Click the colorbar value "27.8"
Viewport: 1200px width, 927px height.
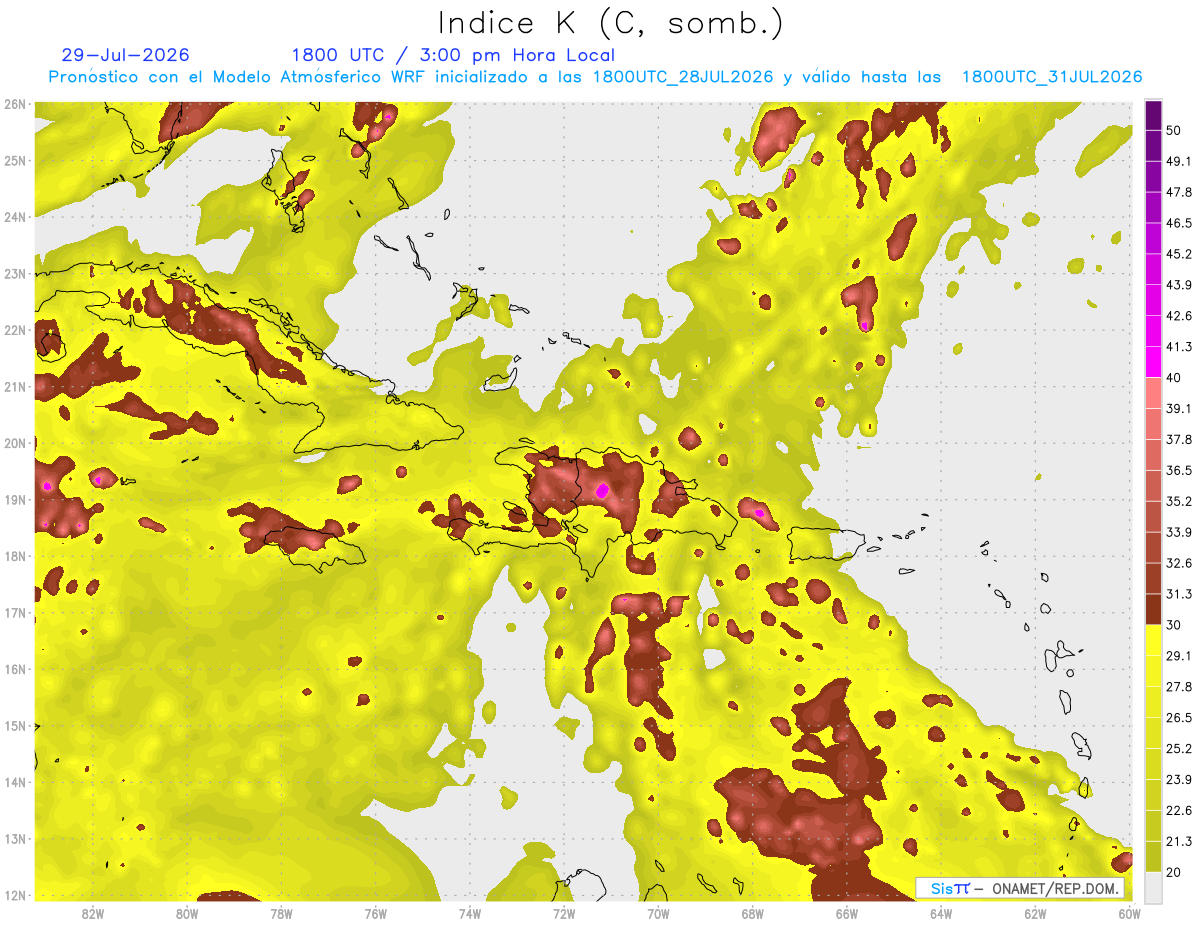1179,687
